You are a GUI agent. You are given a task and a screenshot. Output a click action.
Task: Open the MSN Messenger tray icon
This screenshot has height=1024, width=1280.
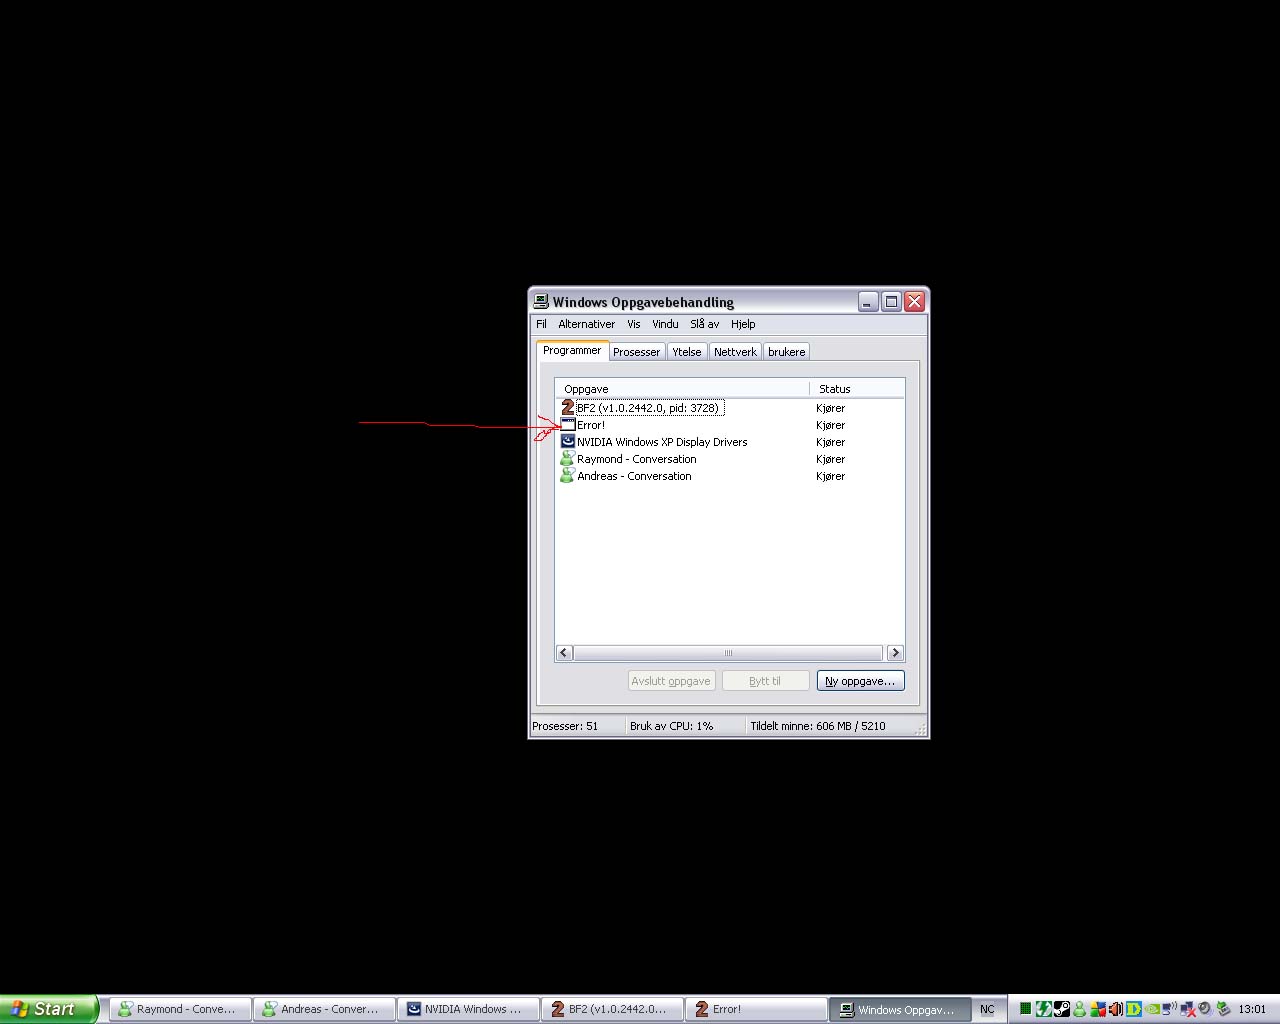tap(1079, 1009)
